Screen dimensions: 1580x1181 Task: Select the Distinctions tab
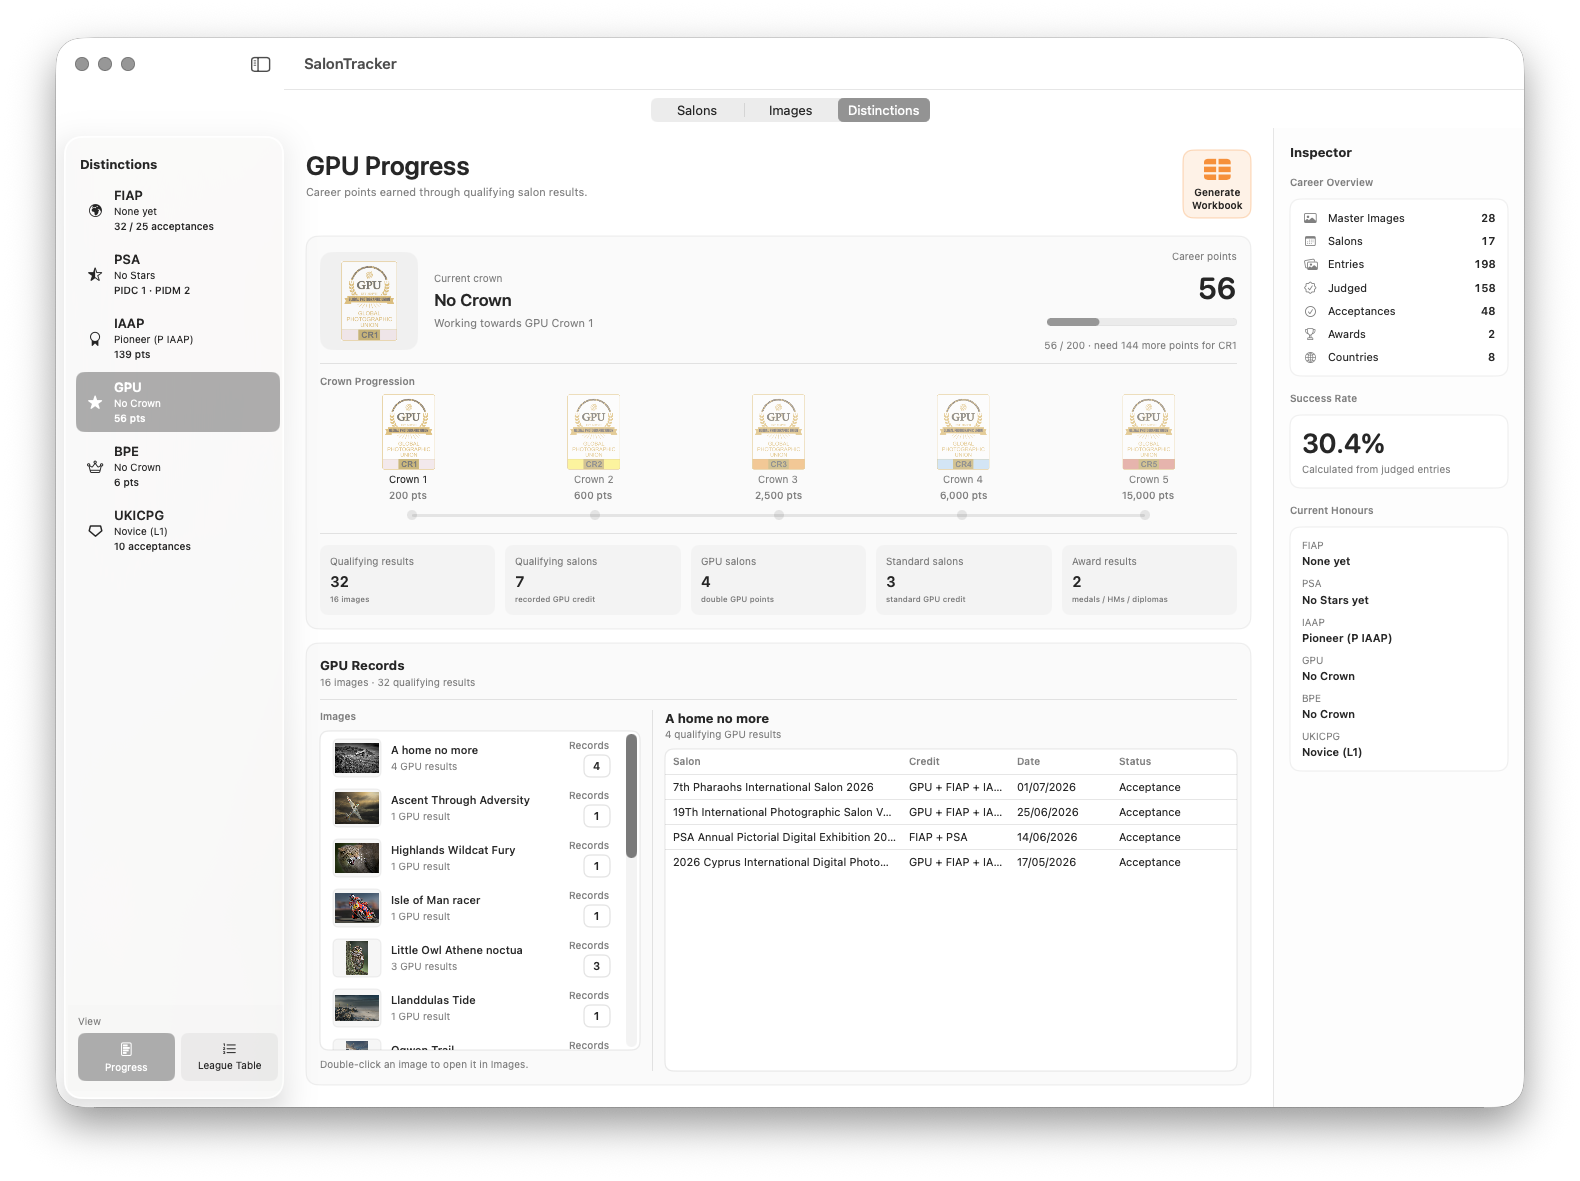pos(884,110)
